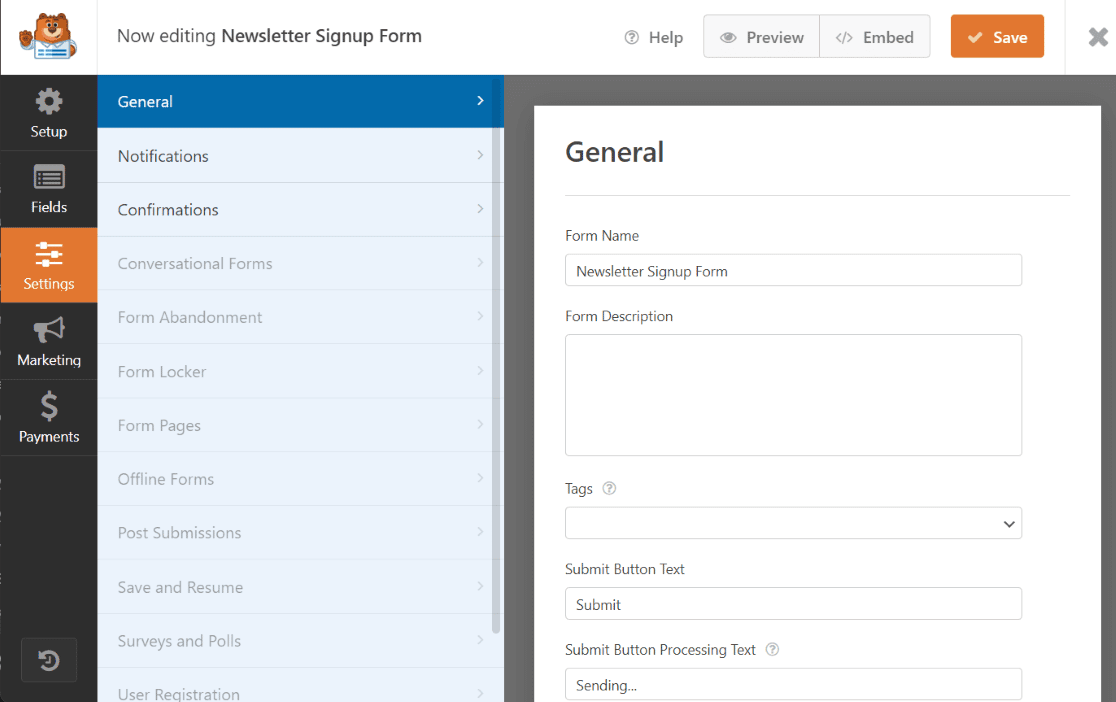Save the Newsletter Signup Form

[x=997, y=35]
